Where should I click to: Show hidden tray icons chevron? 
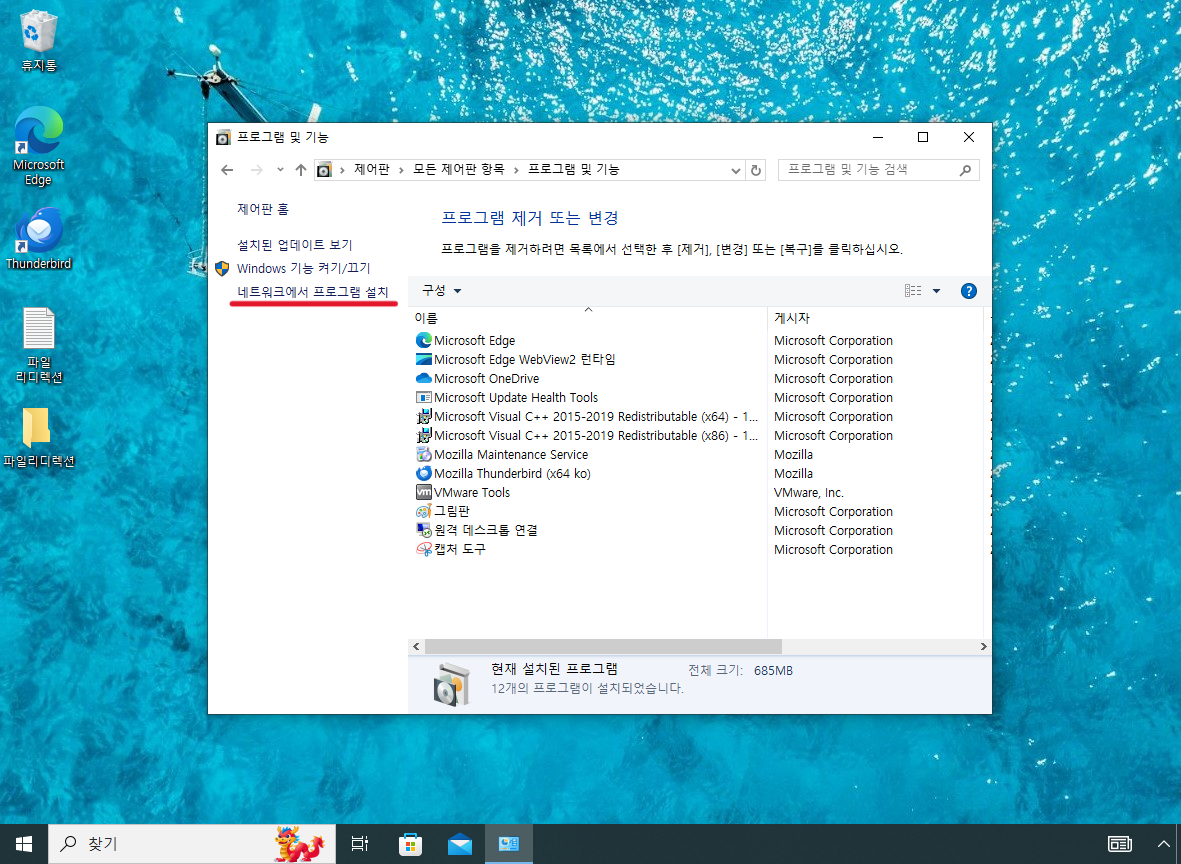[x=1164, y=844]
